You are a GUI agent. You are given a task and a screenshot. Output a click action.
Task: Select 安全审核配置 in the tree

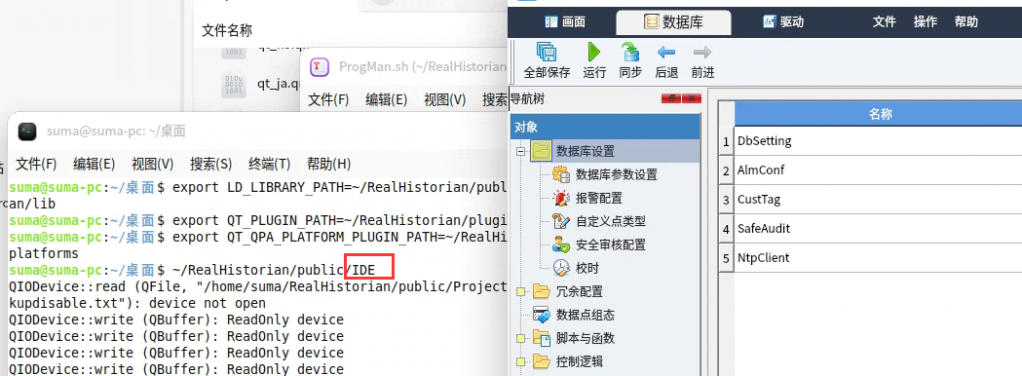[610, 245]
